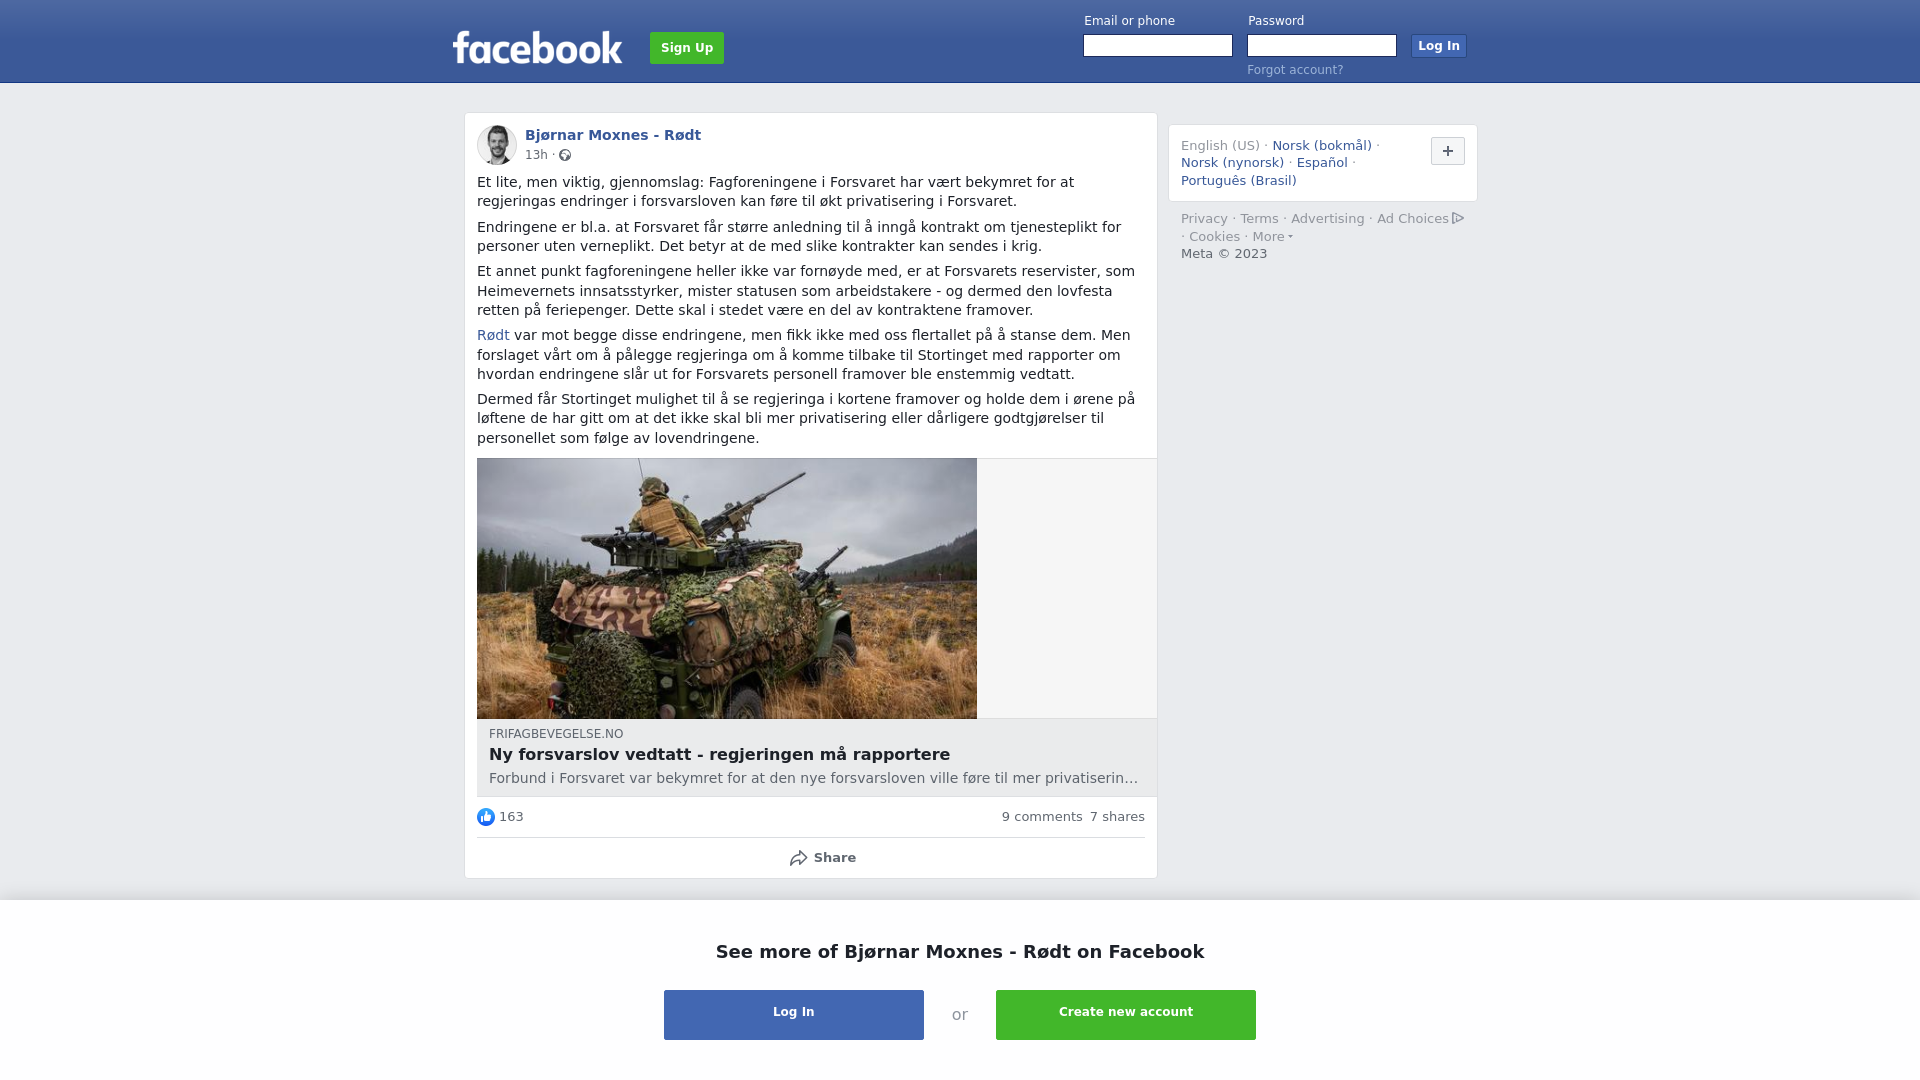1920x1080 pixels.
Task: Click the like reaction thumbs-up icon
Action: [486, 817]
